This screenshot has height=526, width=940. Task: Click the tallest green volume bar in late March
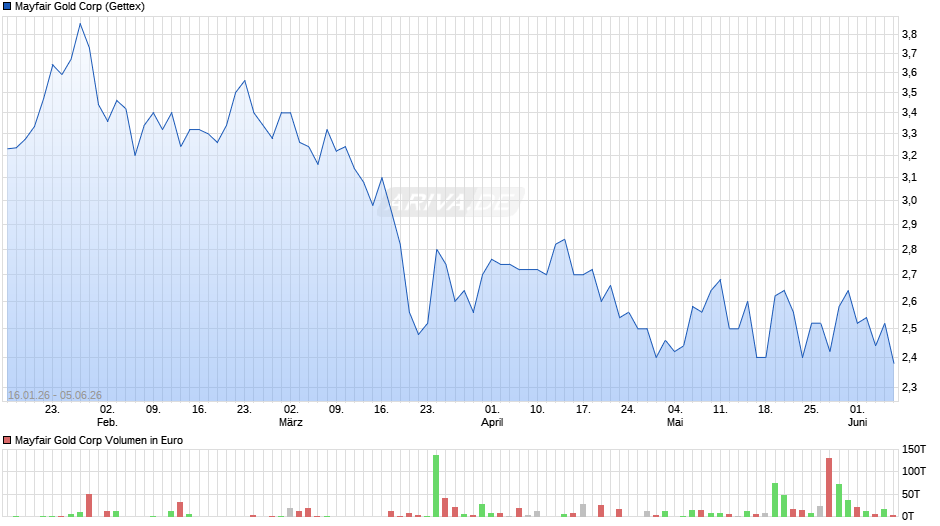click(x=436, y=486)
